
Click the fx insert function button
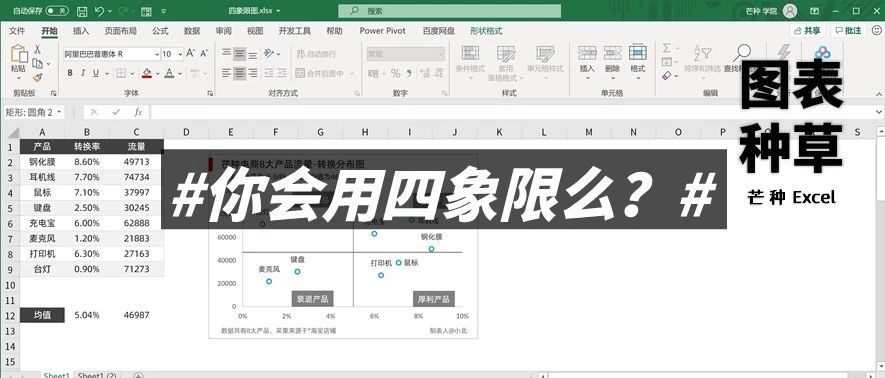tap(138, 112)
